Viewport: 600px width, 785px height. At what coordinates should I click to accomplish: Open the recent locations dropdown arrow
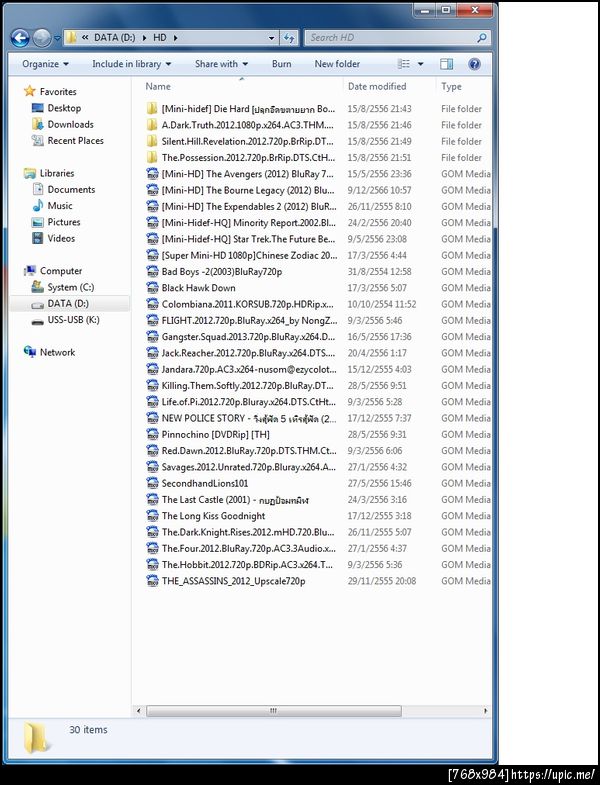point(57,38)
